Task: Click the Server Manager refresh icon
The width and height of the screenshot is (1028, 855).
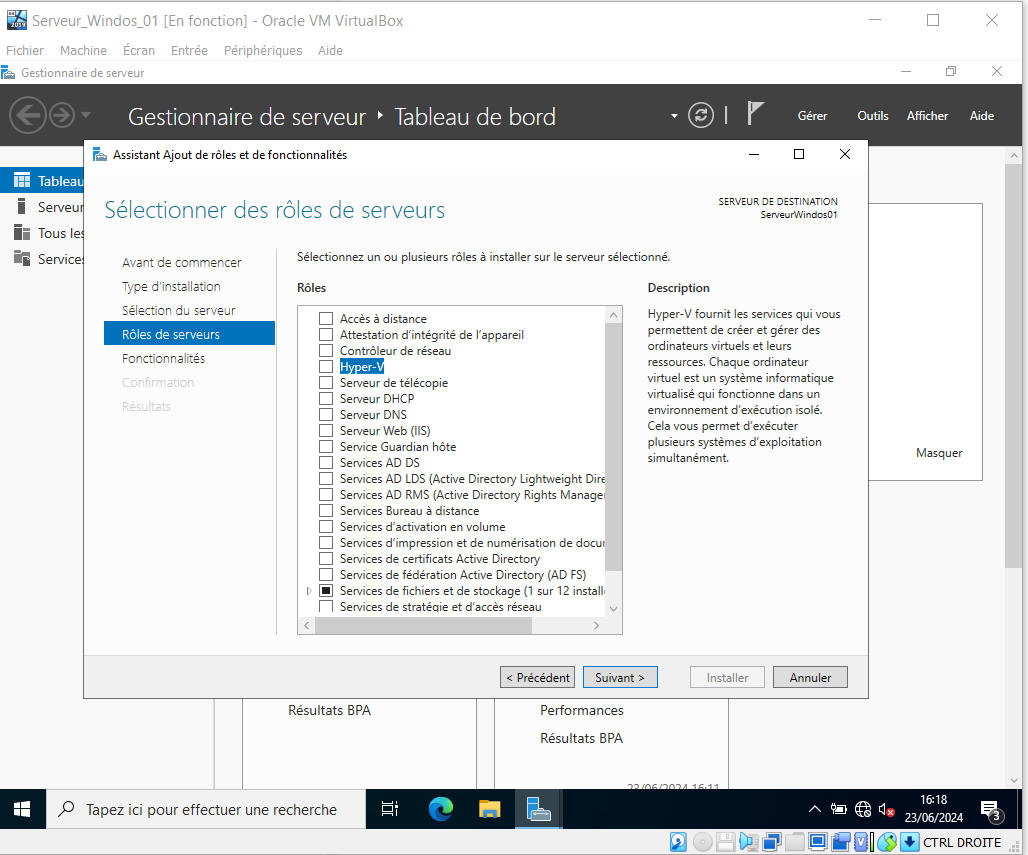Action: (702, 115)
